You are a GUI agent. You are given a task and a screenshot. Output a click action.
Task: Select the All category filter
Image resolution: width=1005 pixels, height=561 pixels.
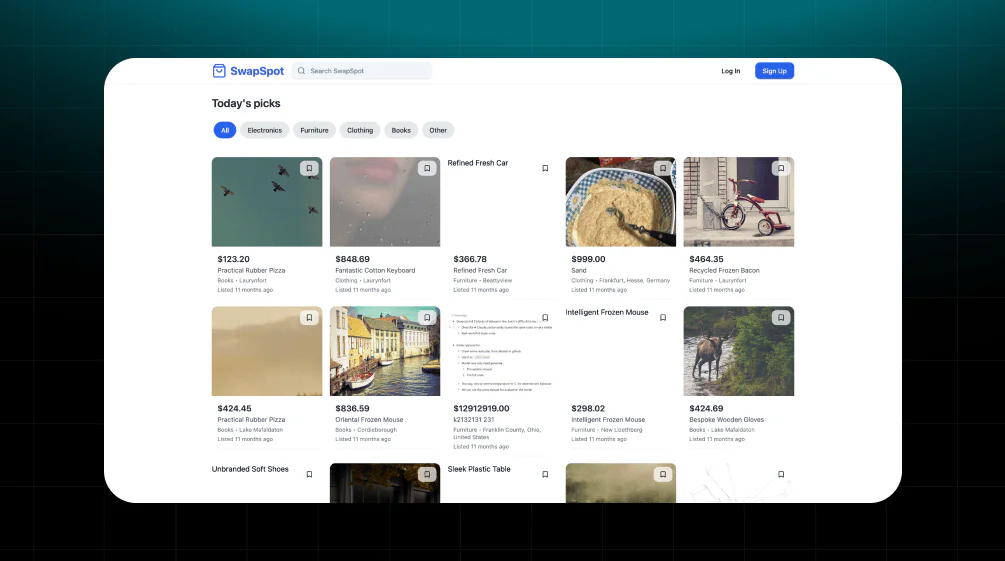pyautogui.click(x=225, y=130)
